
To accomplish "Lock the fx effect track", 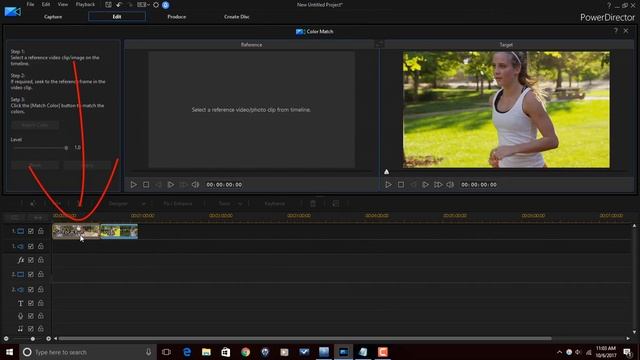I will pyautogui.click(x=41, y=260).
